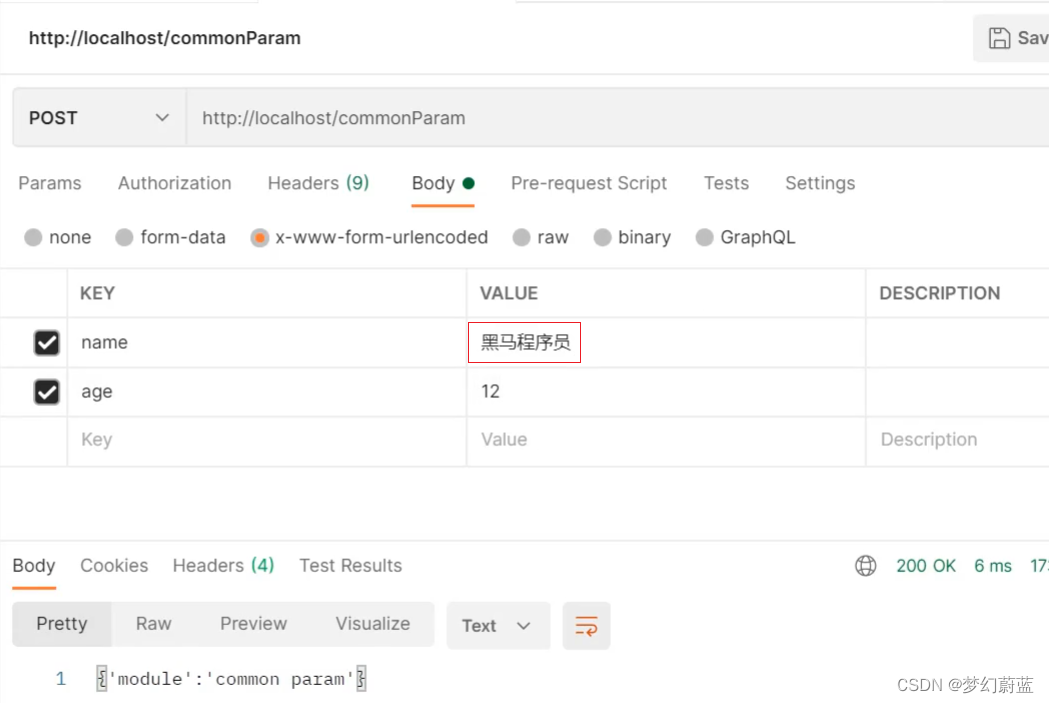This screenshot has width=1049, height=703.
Task: Click the response line containing 'module':'common param'
Action: (231, 679)
